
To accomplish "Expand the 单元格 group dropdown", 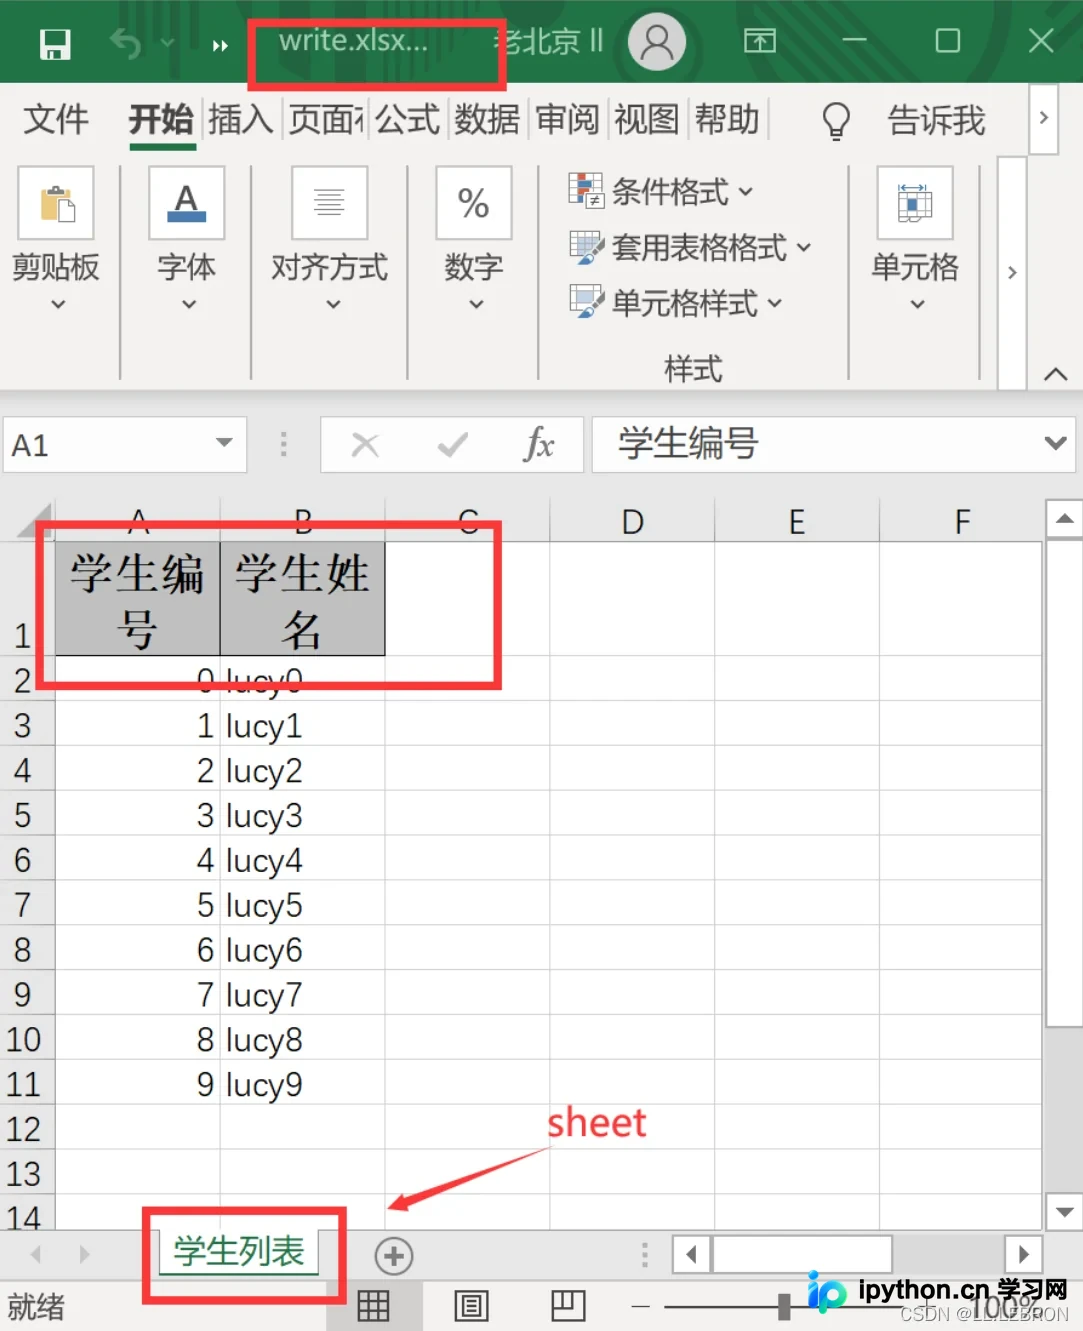I will click(x=917, y=304).
